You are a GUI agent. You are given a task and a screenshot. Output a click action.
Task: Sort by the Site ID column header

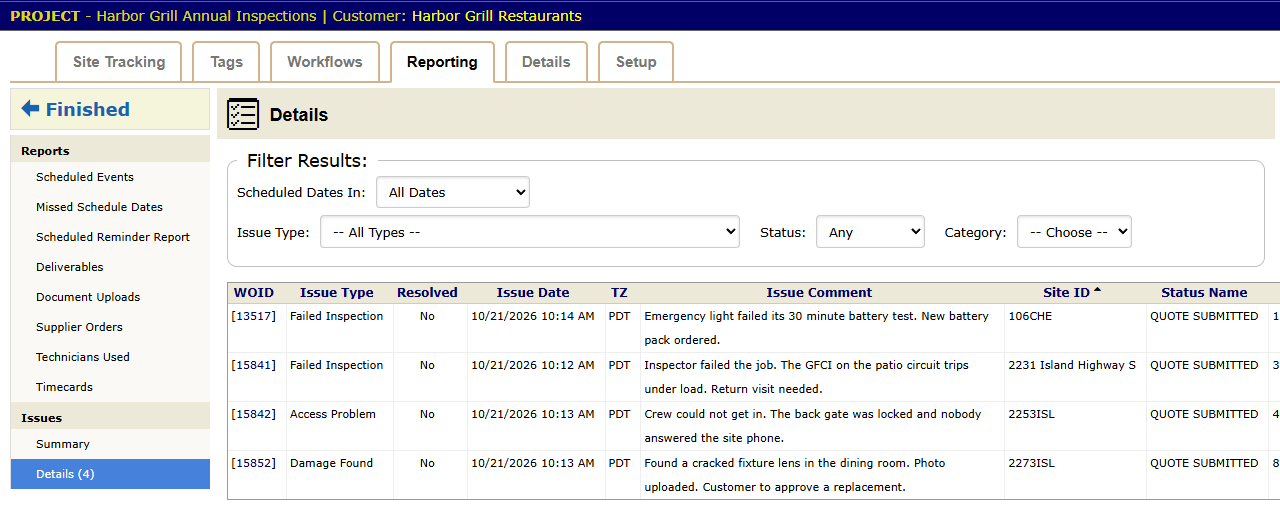coord(1066,293)
